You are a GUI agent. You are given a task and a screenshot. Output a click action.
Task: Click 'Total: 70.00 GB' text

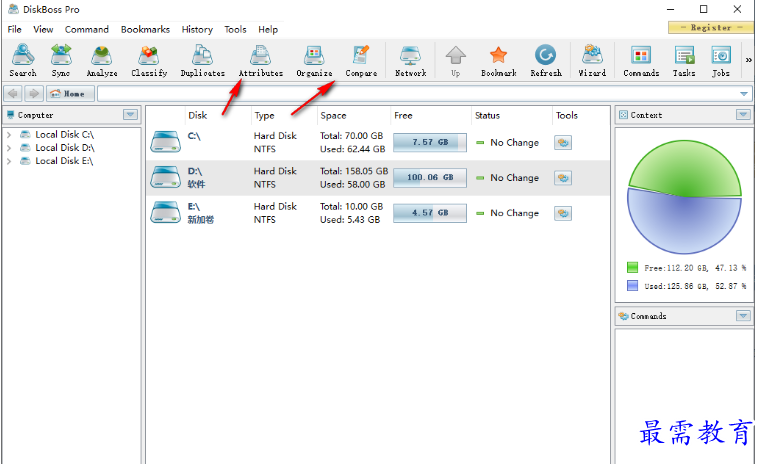[x=351, y=136]
